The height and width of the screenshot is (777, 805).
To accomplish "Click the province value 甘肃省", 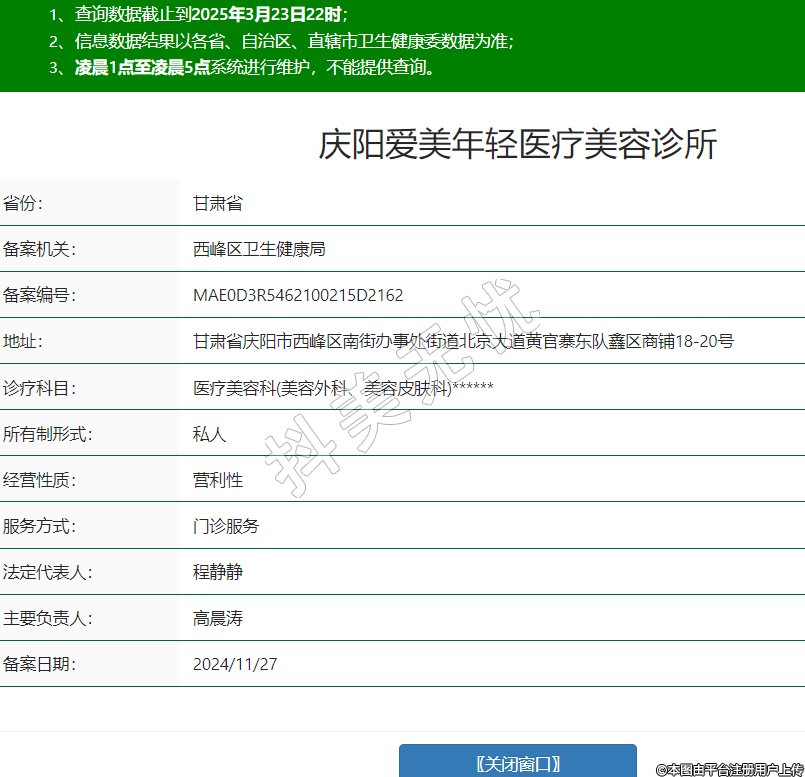I will 218,204.
